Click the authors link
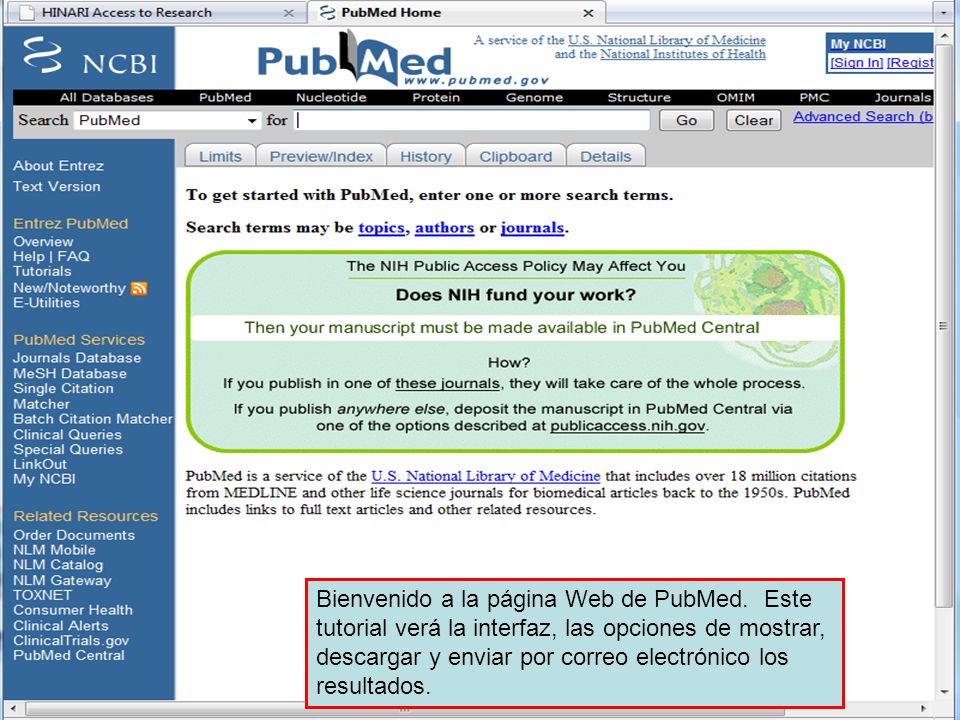 coord(444,228)
